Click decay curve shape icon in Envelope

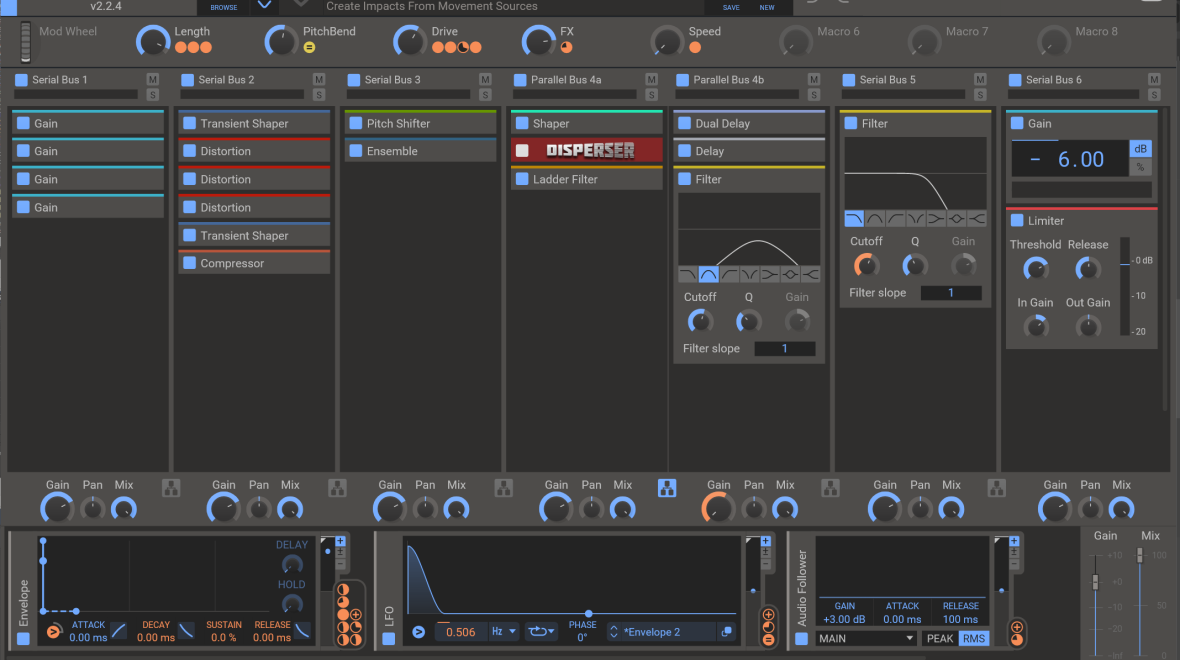[x=186, y=631]
